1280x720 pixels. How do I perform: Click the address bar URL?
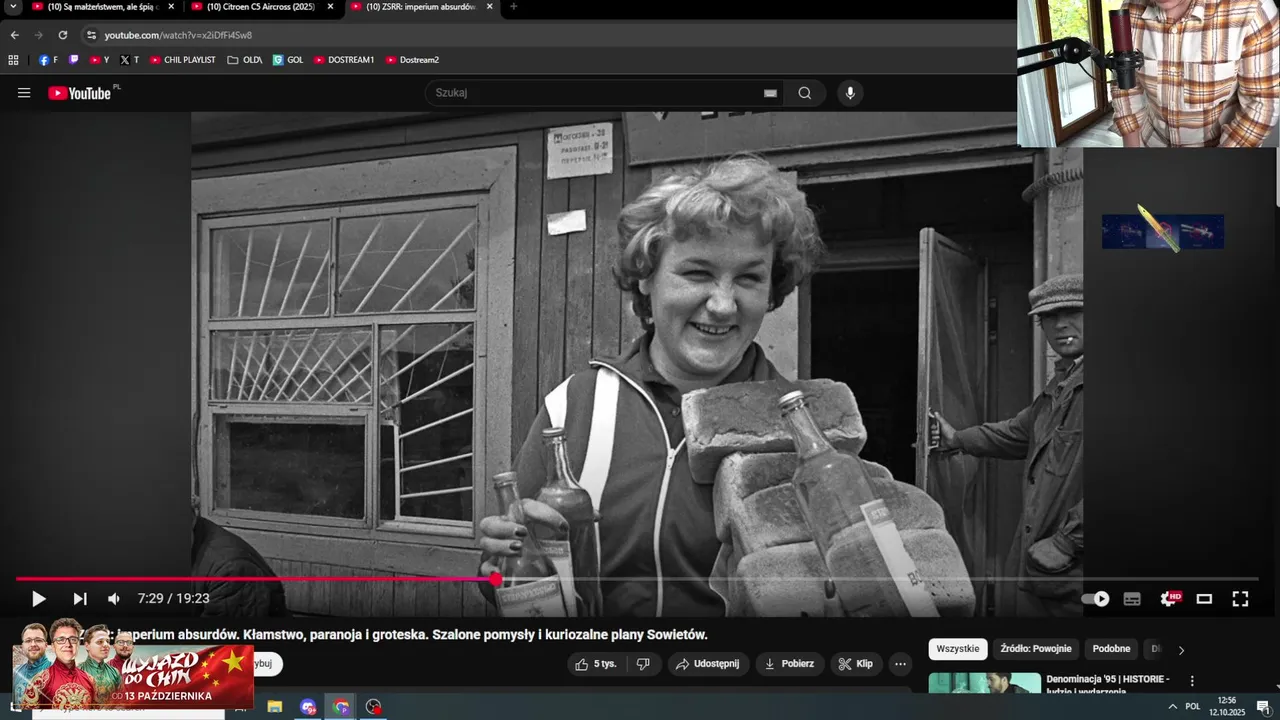coord(178,35)
